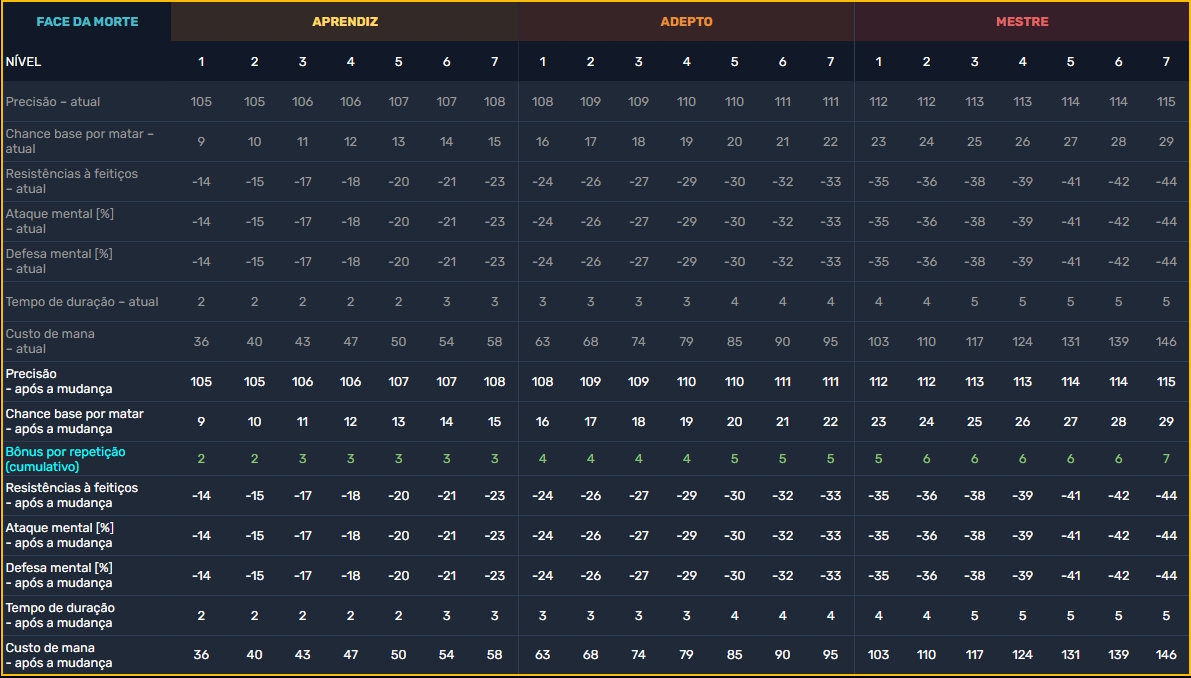Click Chance base – atual value 29 at Mestre 7
The height and width of the screenshot is (678, 1191).
pos(1166,141)
